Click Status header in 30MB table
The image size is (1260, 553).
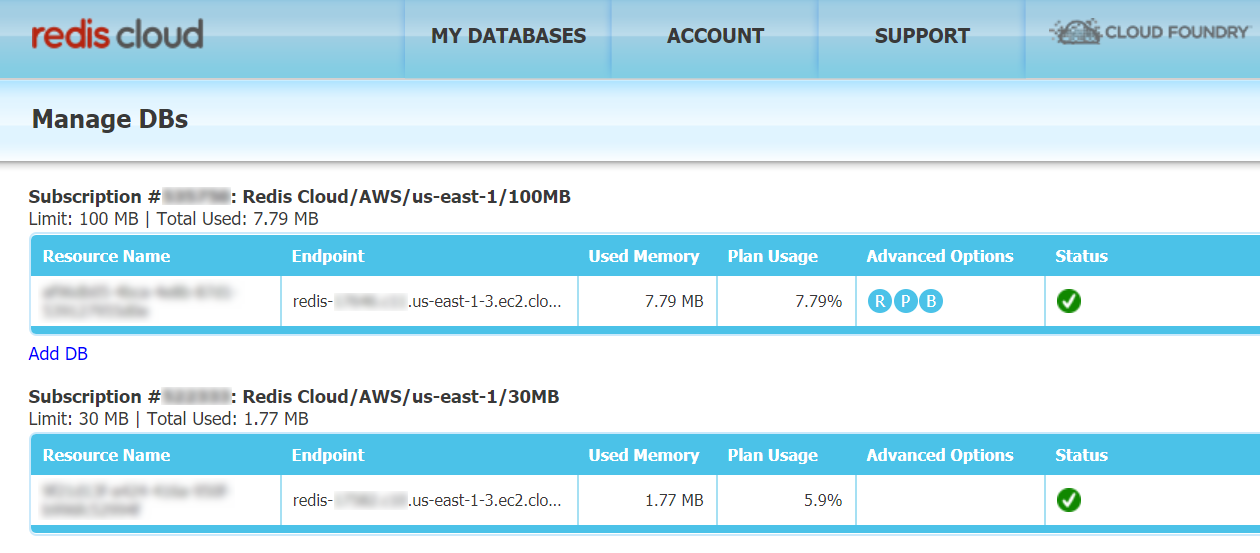(x=1081, y=455)
